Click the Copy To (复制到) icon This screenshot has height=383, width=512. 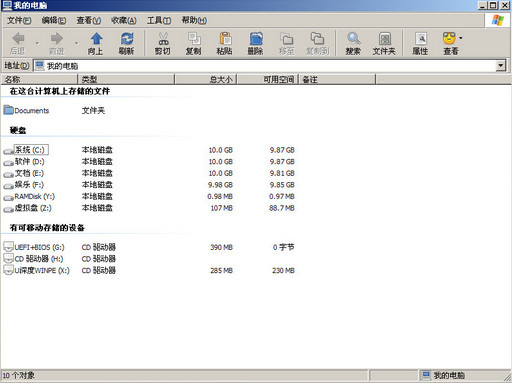click(x=317, y=39)
